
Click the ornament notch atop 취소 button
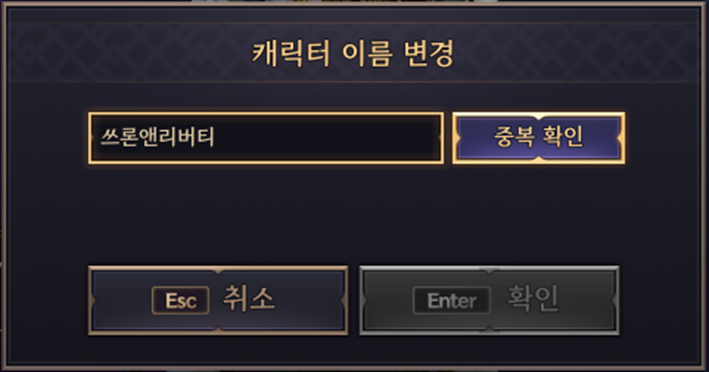pos(218,270)
